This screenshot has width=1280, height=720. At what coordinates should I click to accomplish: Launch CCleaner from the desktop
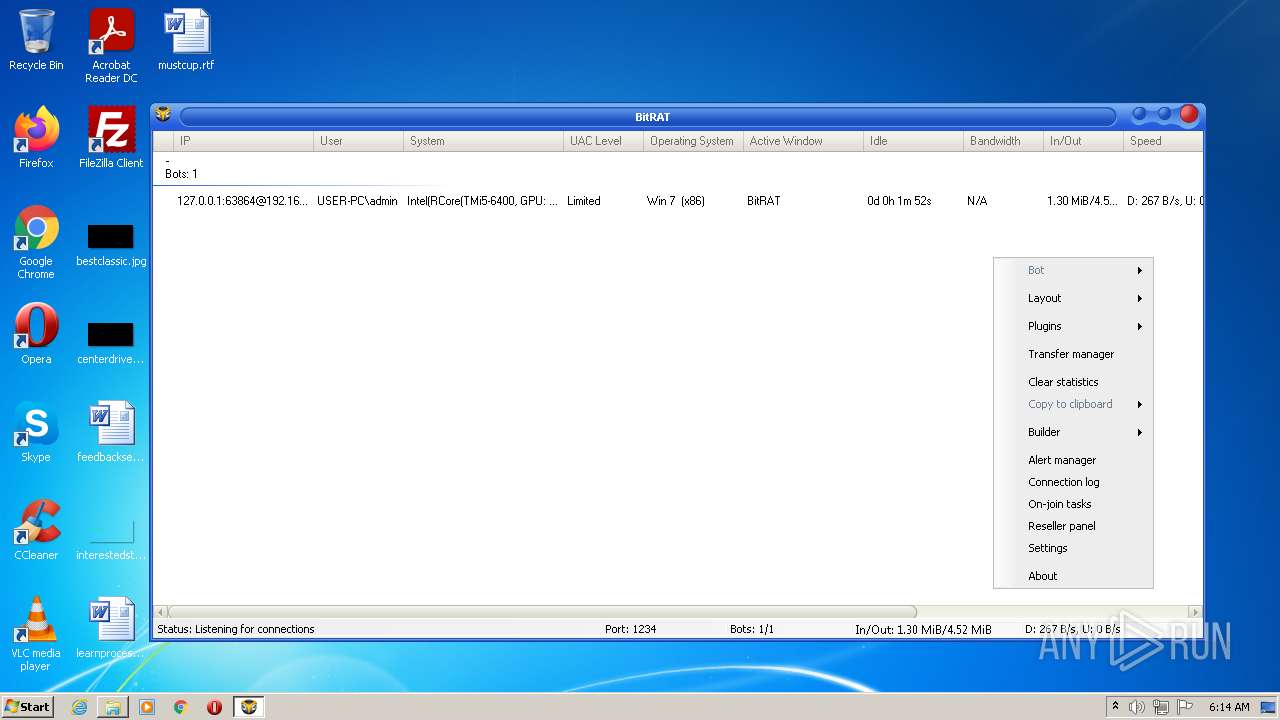point(36,530)
